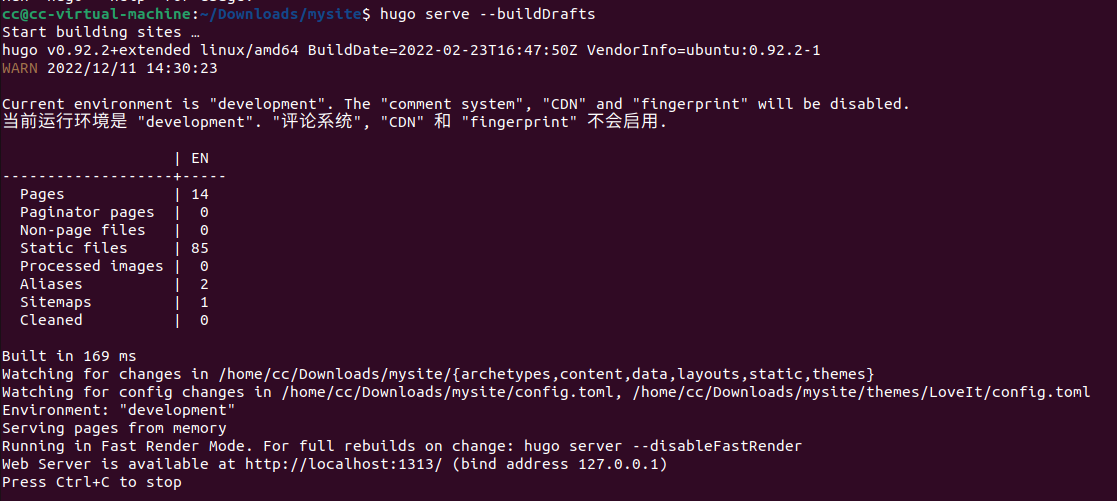Click the EN column header in the table
The image size is (1117, 501).
pyautogui.click(x=200, y=158)
